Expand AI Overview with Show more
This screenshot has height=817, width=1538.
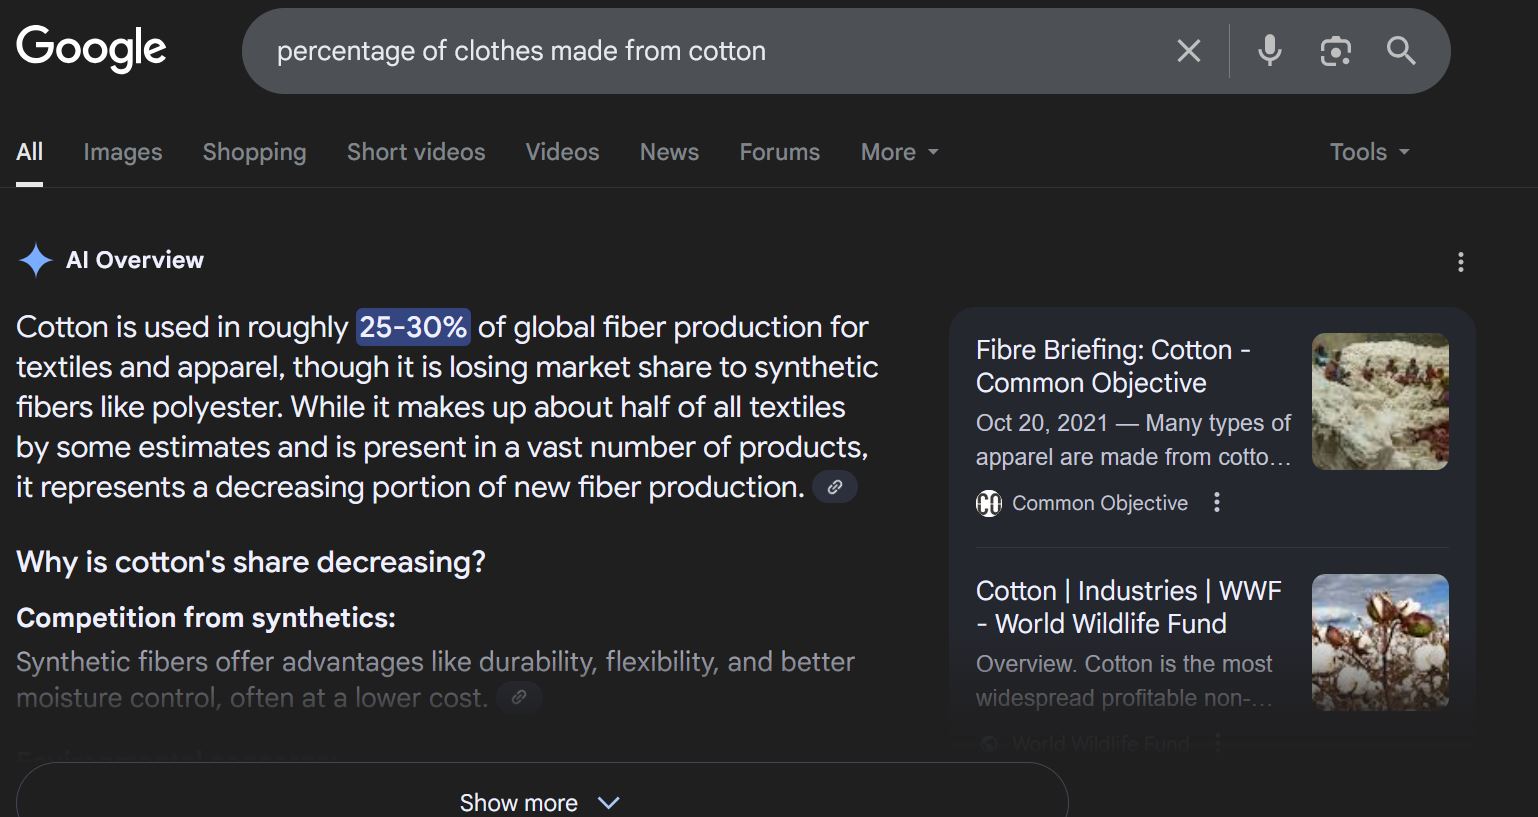click(540, 802)
